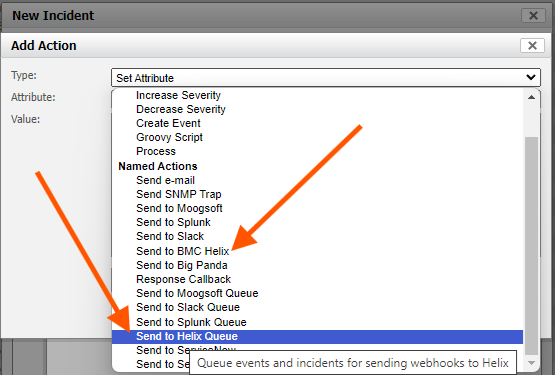The width and height of the screenshot is (555, 375).
Task: Select Decrease Severity option
Action: [181, 109]
